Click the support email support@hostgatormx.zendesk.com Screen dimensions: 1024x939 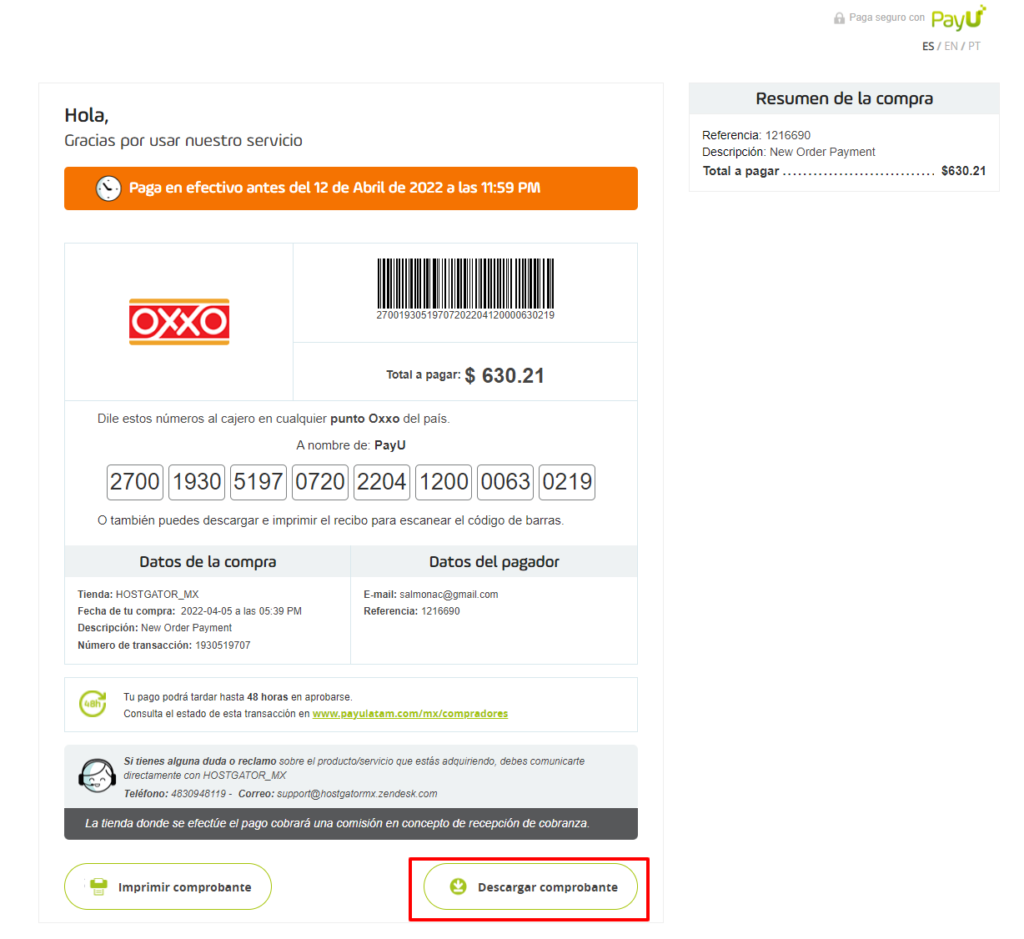click(357, 793)
